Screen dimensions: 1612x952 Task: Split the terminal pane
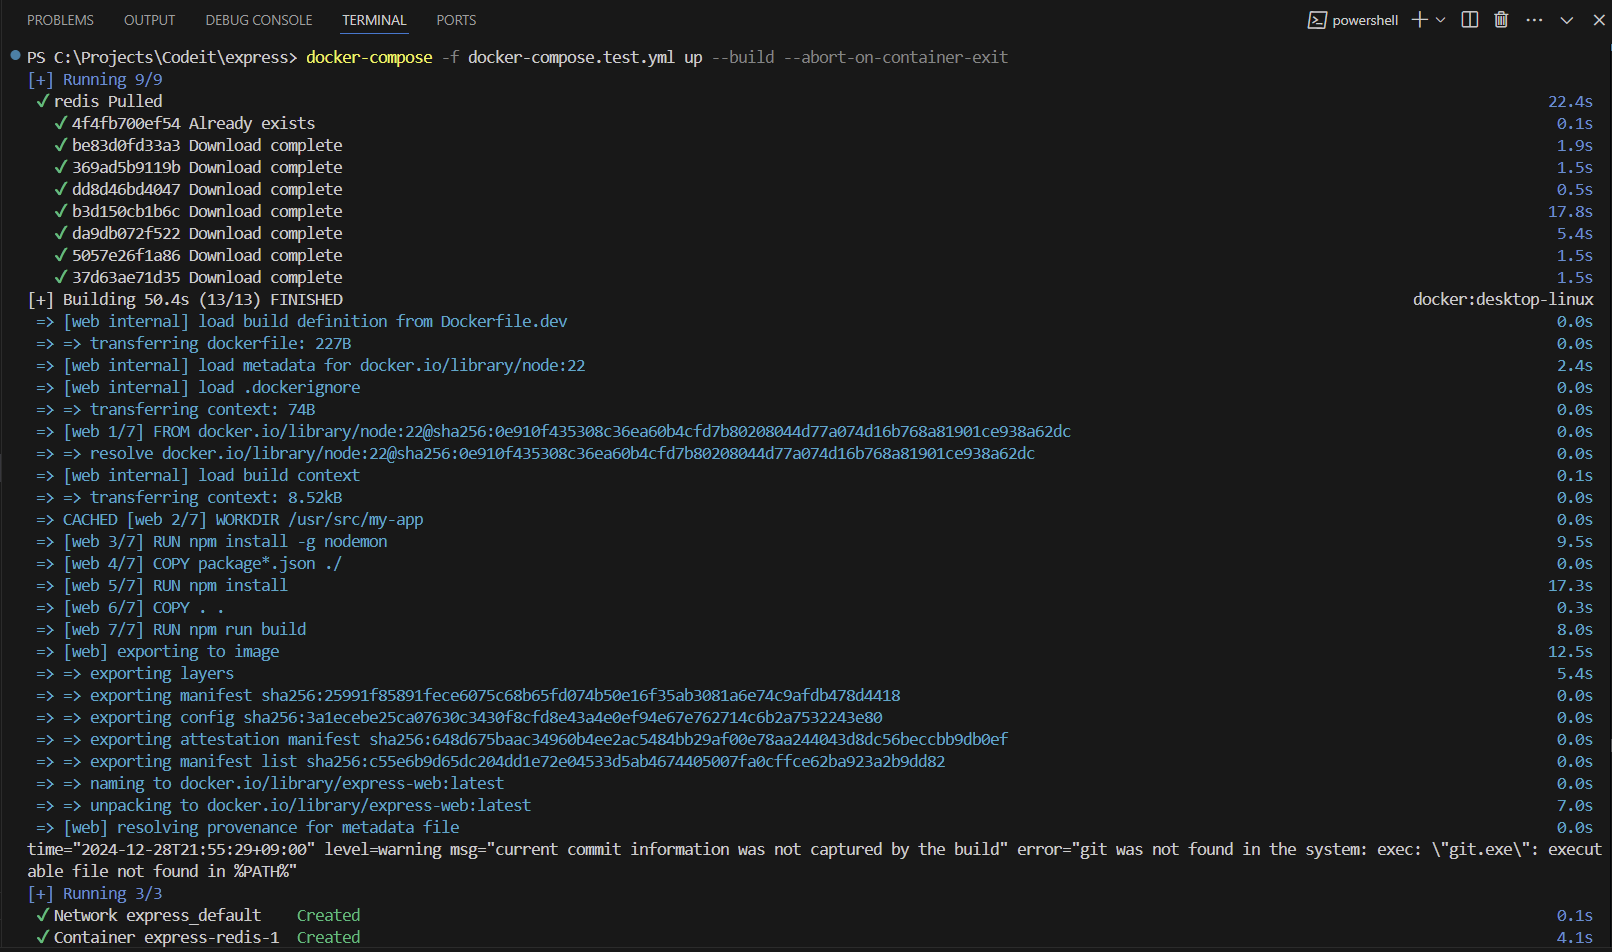tap(1470, 20)
